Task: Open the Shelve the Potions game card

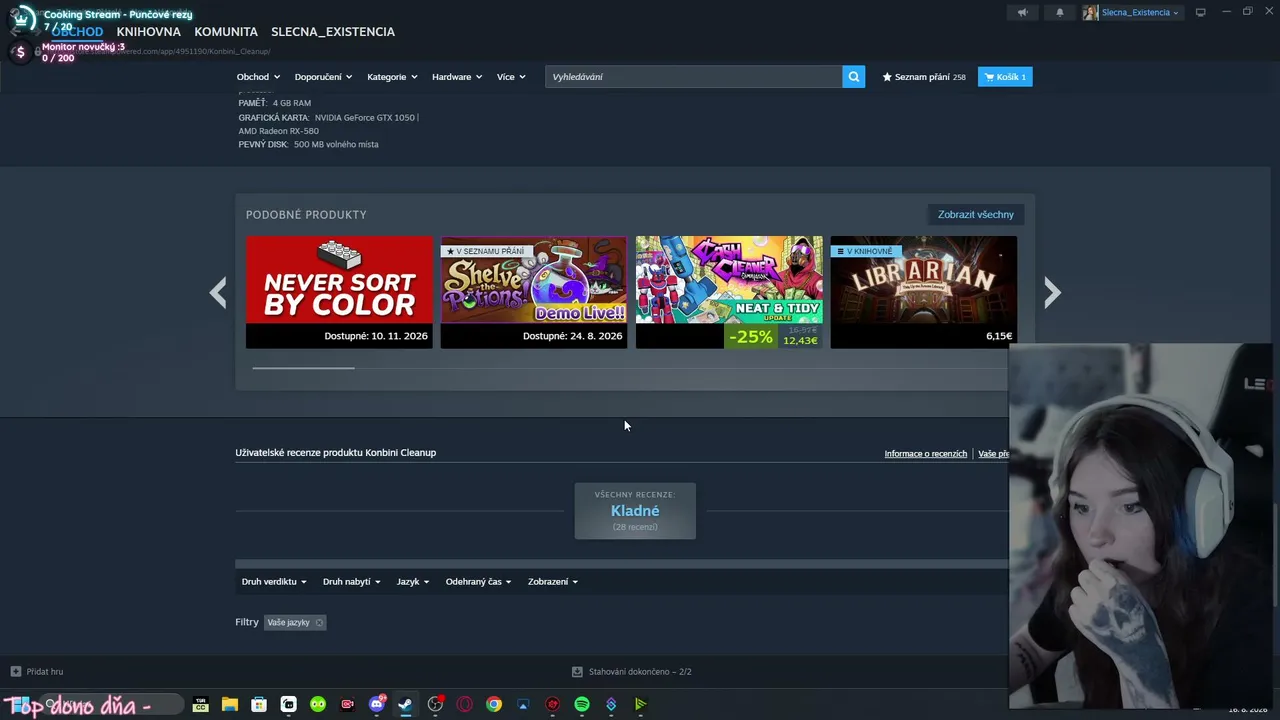Action: pyautogui.click(x=534, y=292)
